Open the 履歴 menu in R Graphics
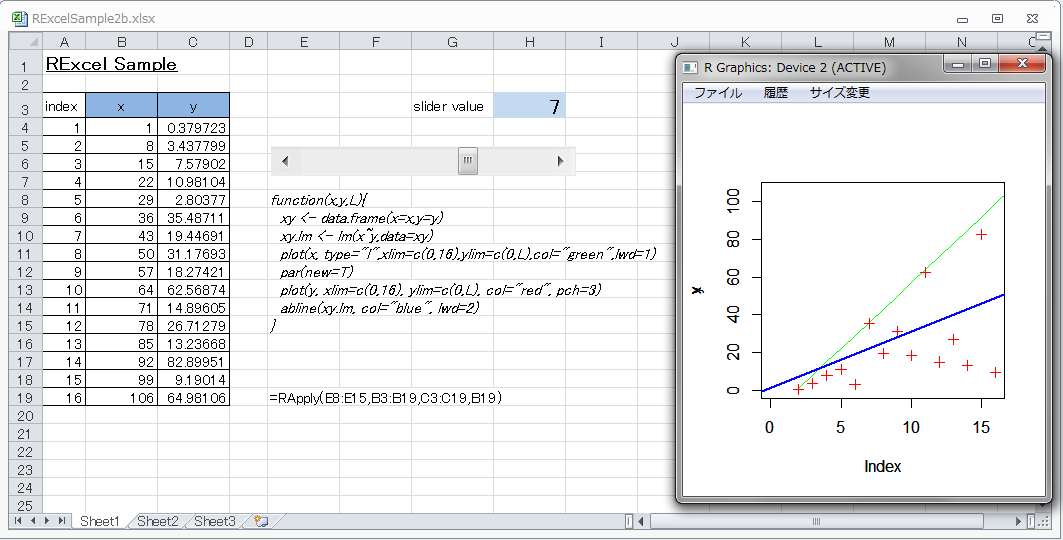This screenshot has height=540, width=1063. point(776,93)
